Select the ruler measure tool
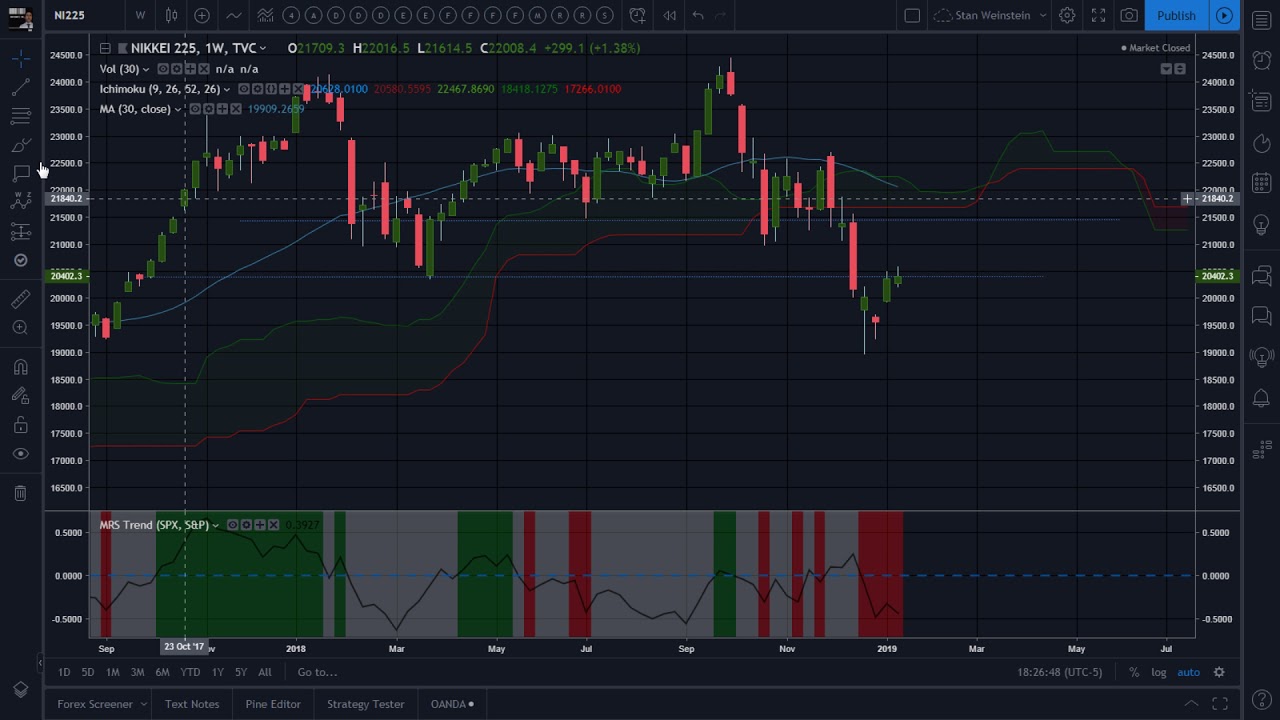This screenshot has width=1280, height=720. 20,298
